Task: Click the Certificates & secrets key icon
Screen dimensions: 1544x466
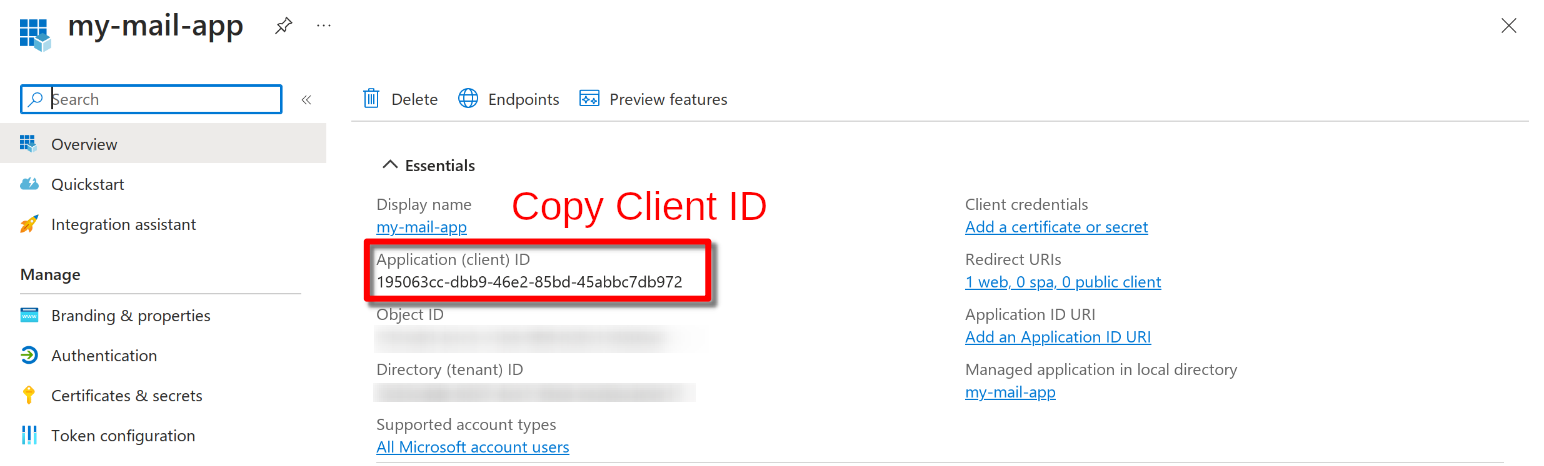Action: click(x=30, y=396)
